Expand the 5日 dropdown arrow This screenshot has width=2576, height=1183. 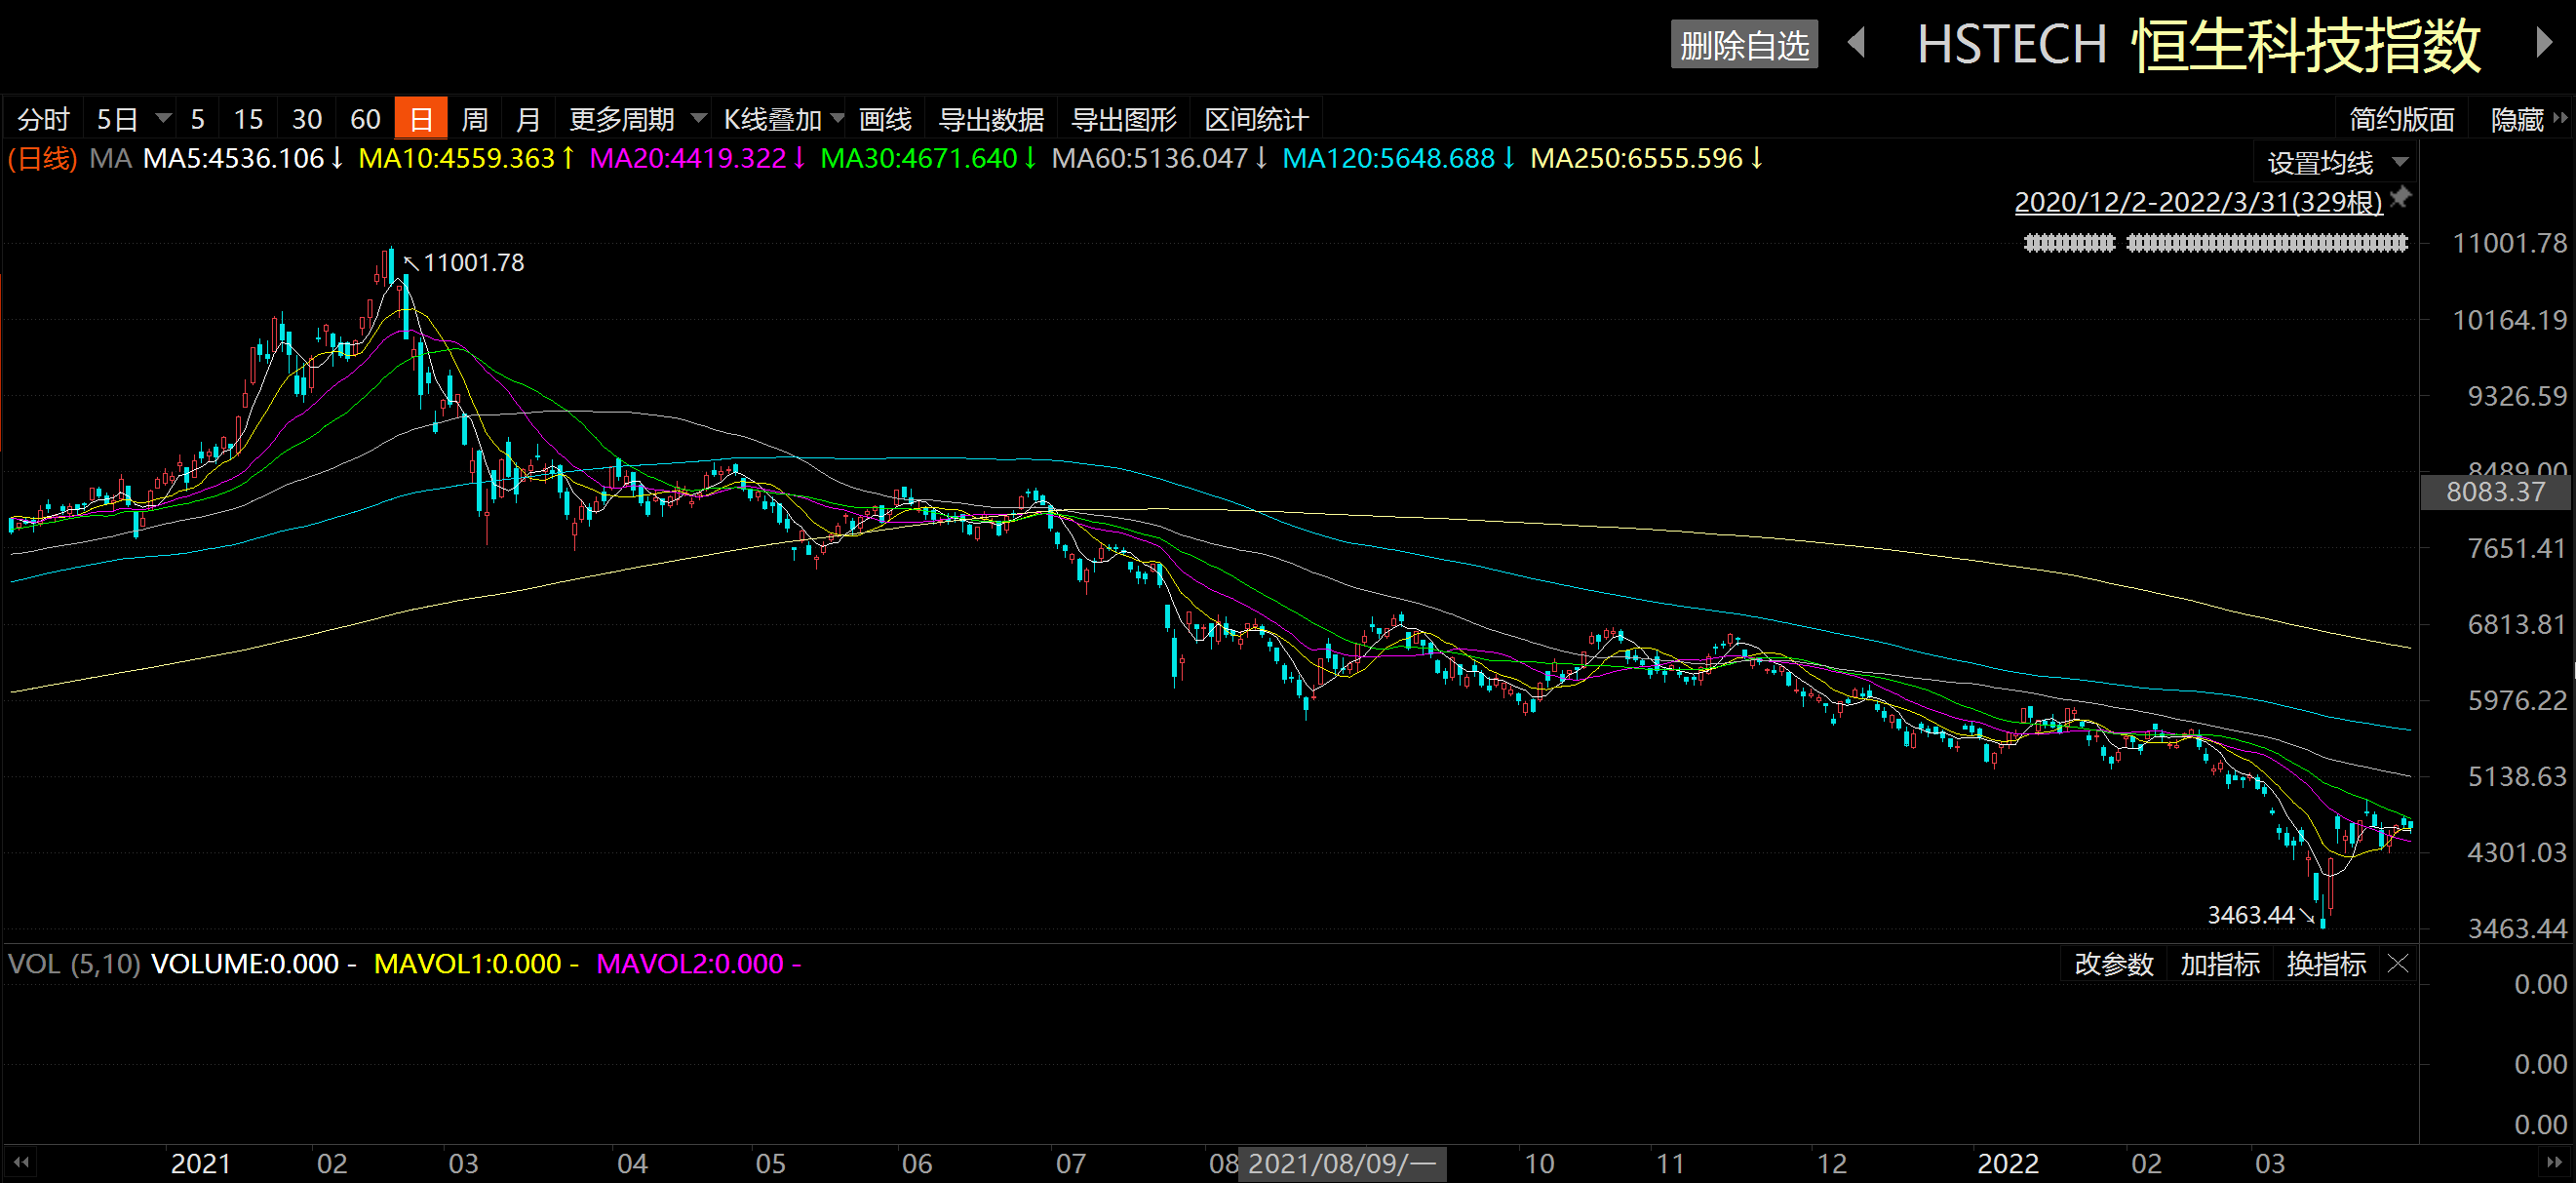163,119
